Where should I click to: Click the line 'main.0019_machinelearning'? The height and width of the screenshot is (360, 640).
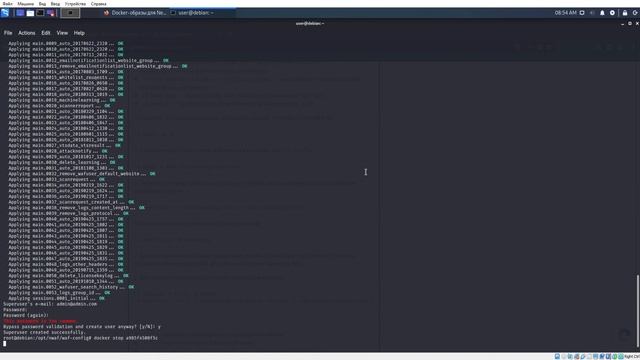coord(62,100)
